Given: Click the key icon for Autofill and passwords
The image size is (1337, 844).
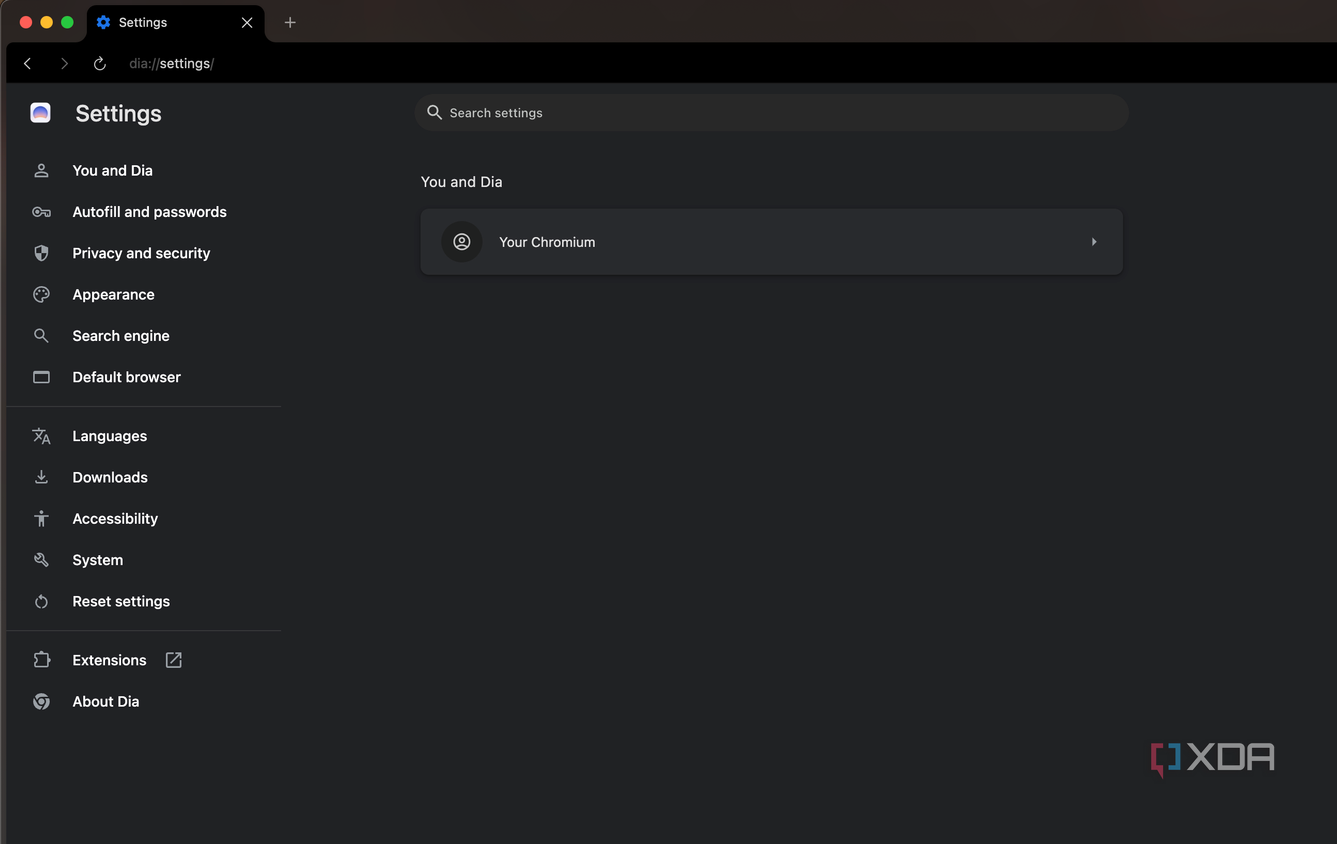Looking at the screenshot, I should coord(41,212).
